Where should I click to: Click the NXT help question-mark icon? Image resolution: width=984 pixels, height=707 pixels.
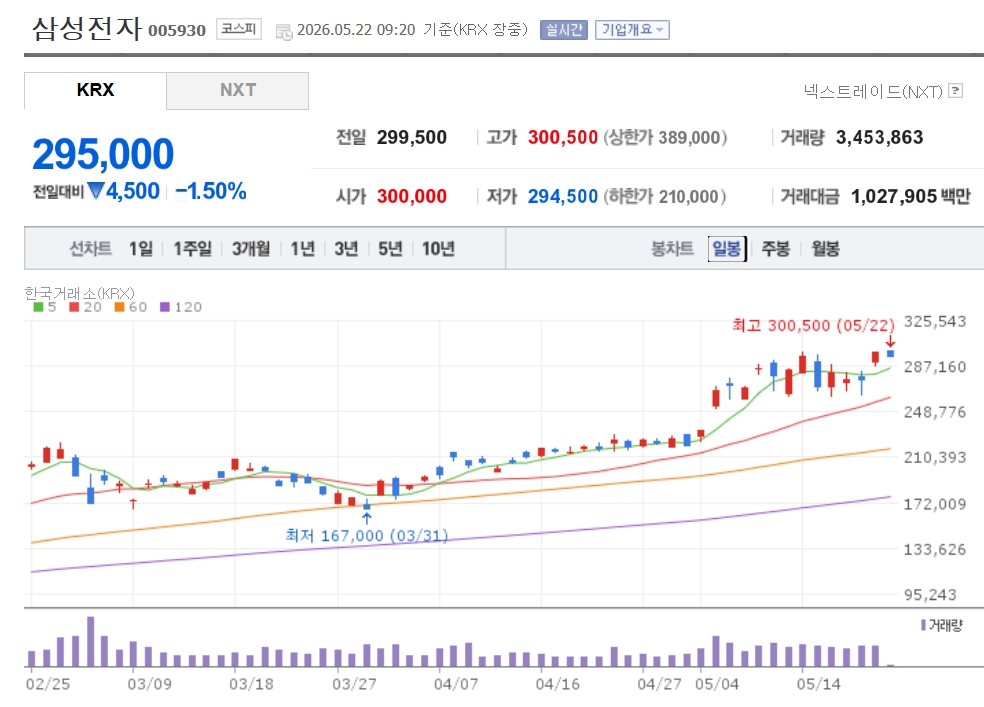[955, 91]
